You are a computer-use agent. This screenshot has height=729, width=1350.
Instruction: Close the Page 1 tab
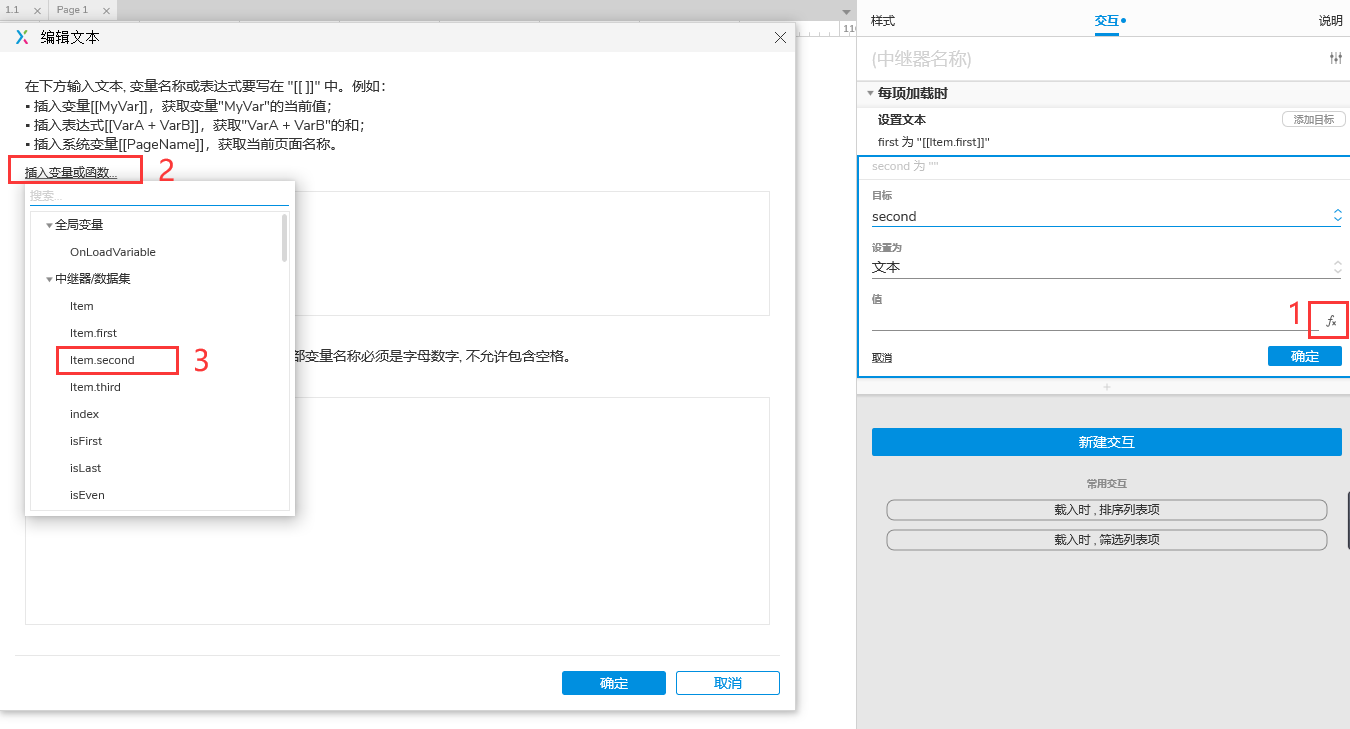[x=105, y=10]
